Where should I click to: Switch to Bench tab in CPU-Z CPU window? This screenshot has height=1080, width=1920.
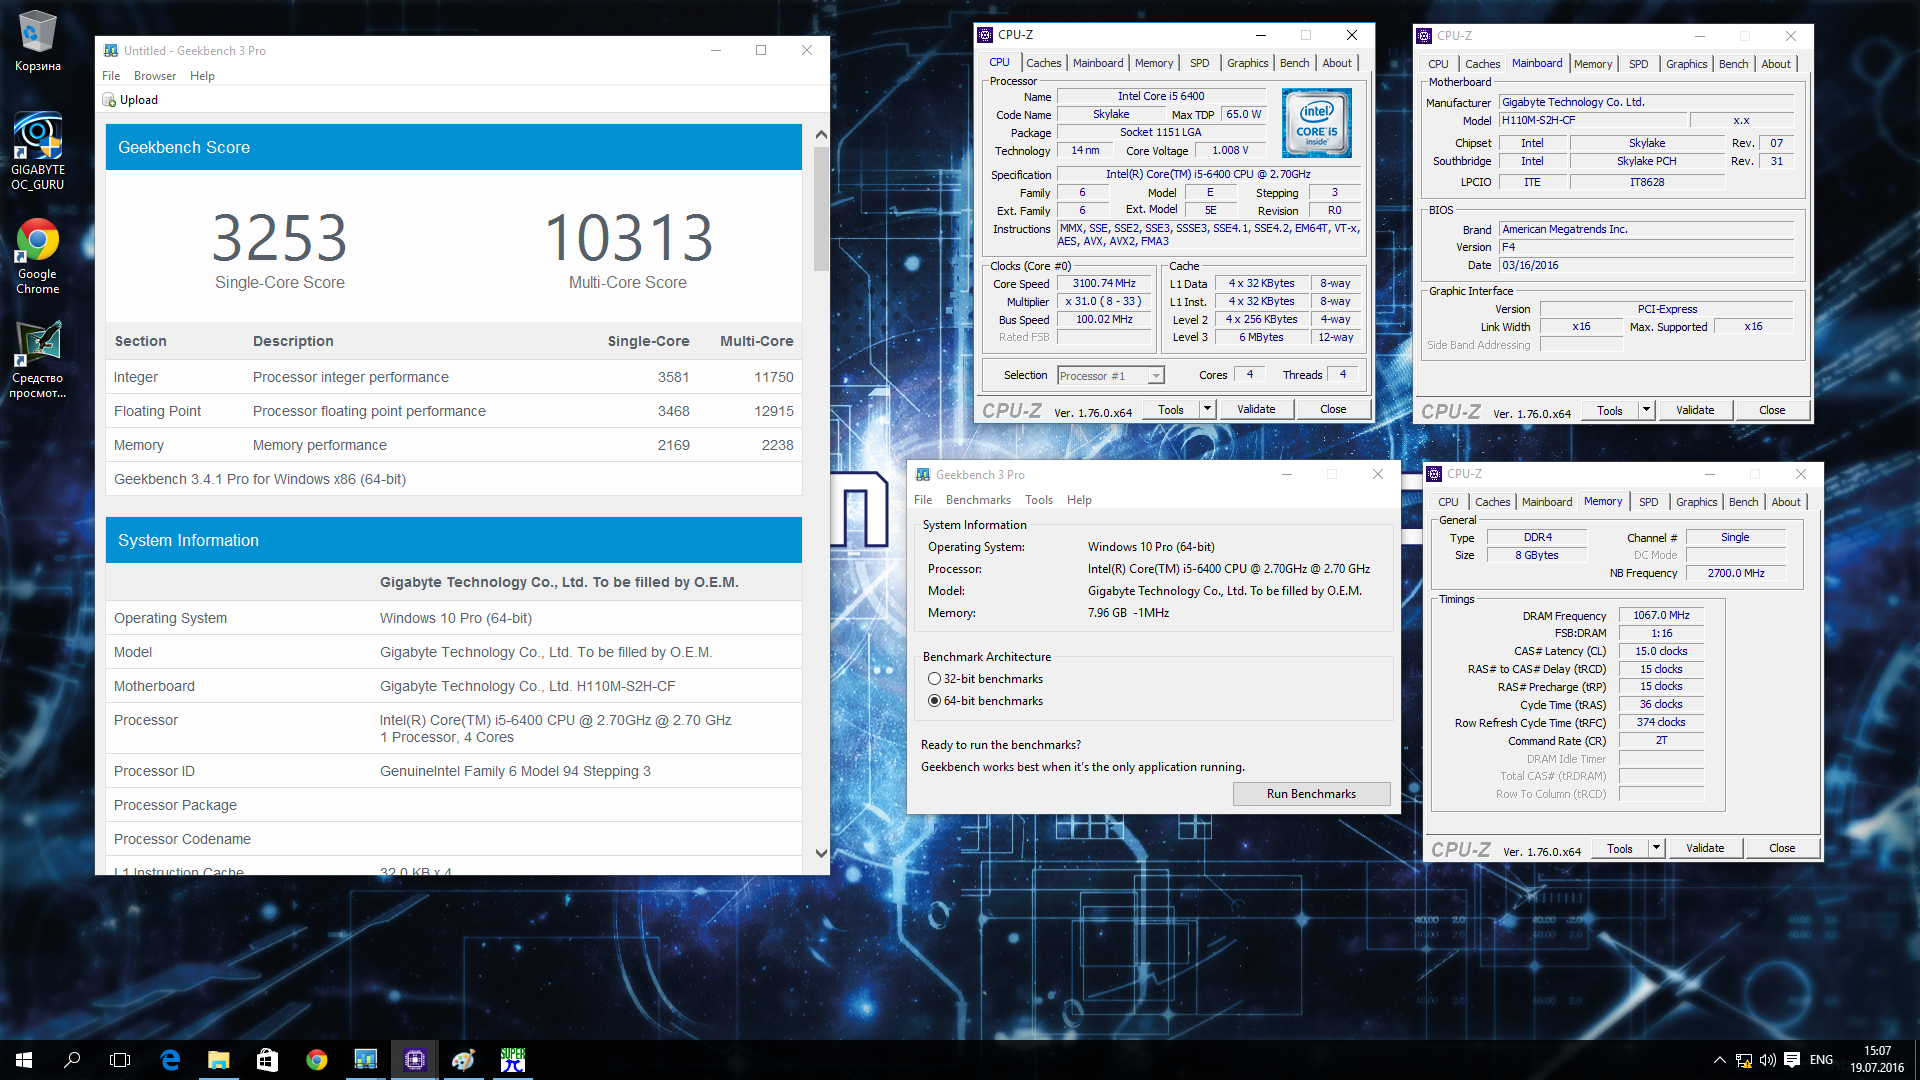(1294, 63)
